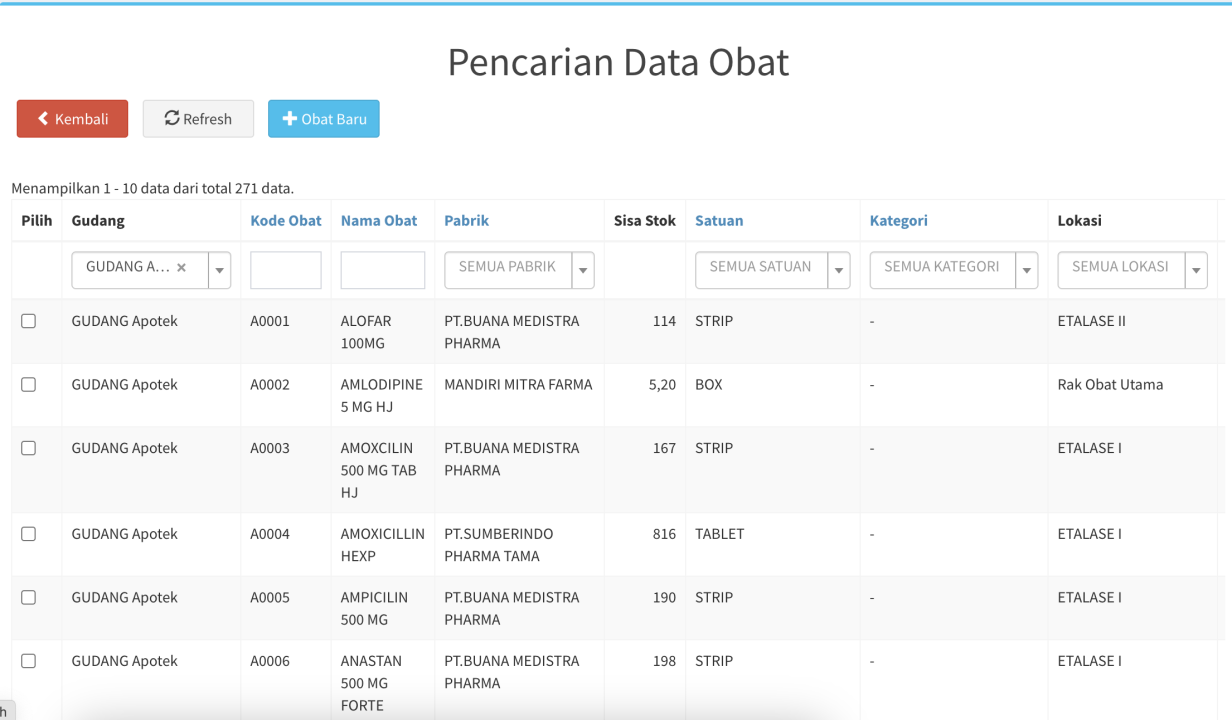Open the SEMUA LOKASI dropdown
This screenshot has height=720, width=1232.
tap(1196, 270)
